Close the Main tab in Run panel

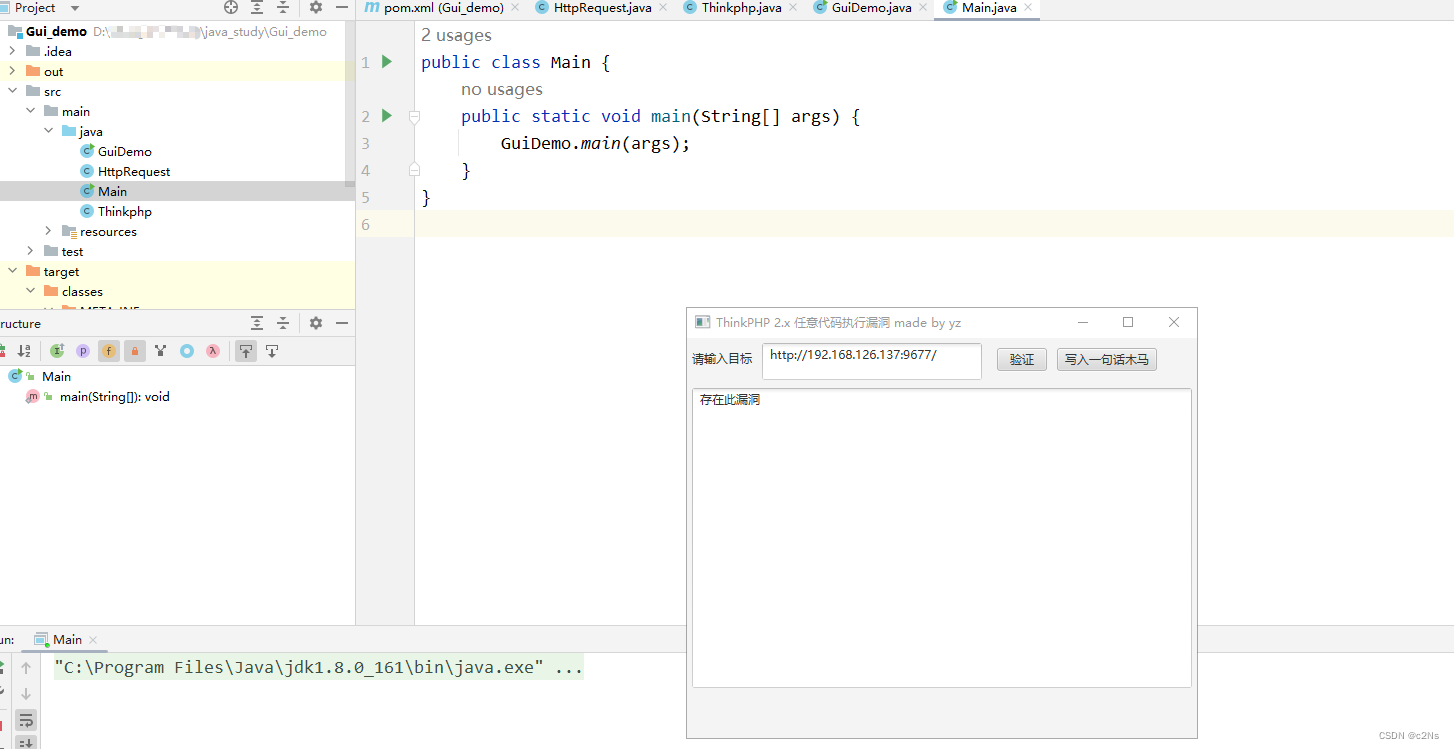click(x=93, y=640)
